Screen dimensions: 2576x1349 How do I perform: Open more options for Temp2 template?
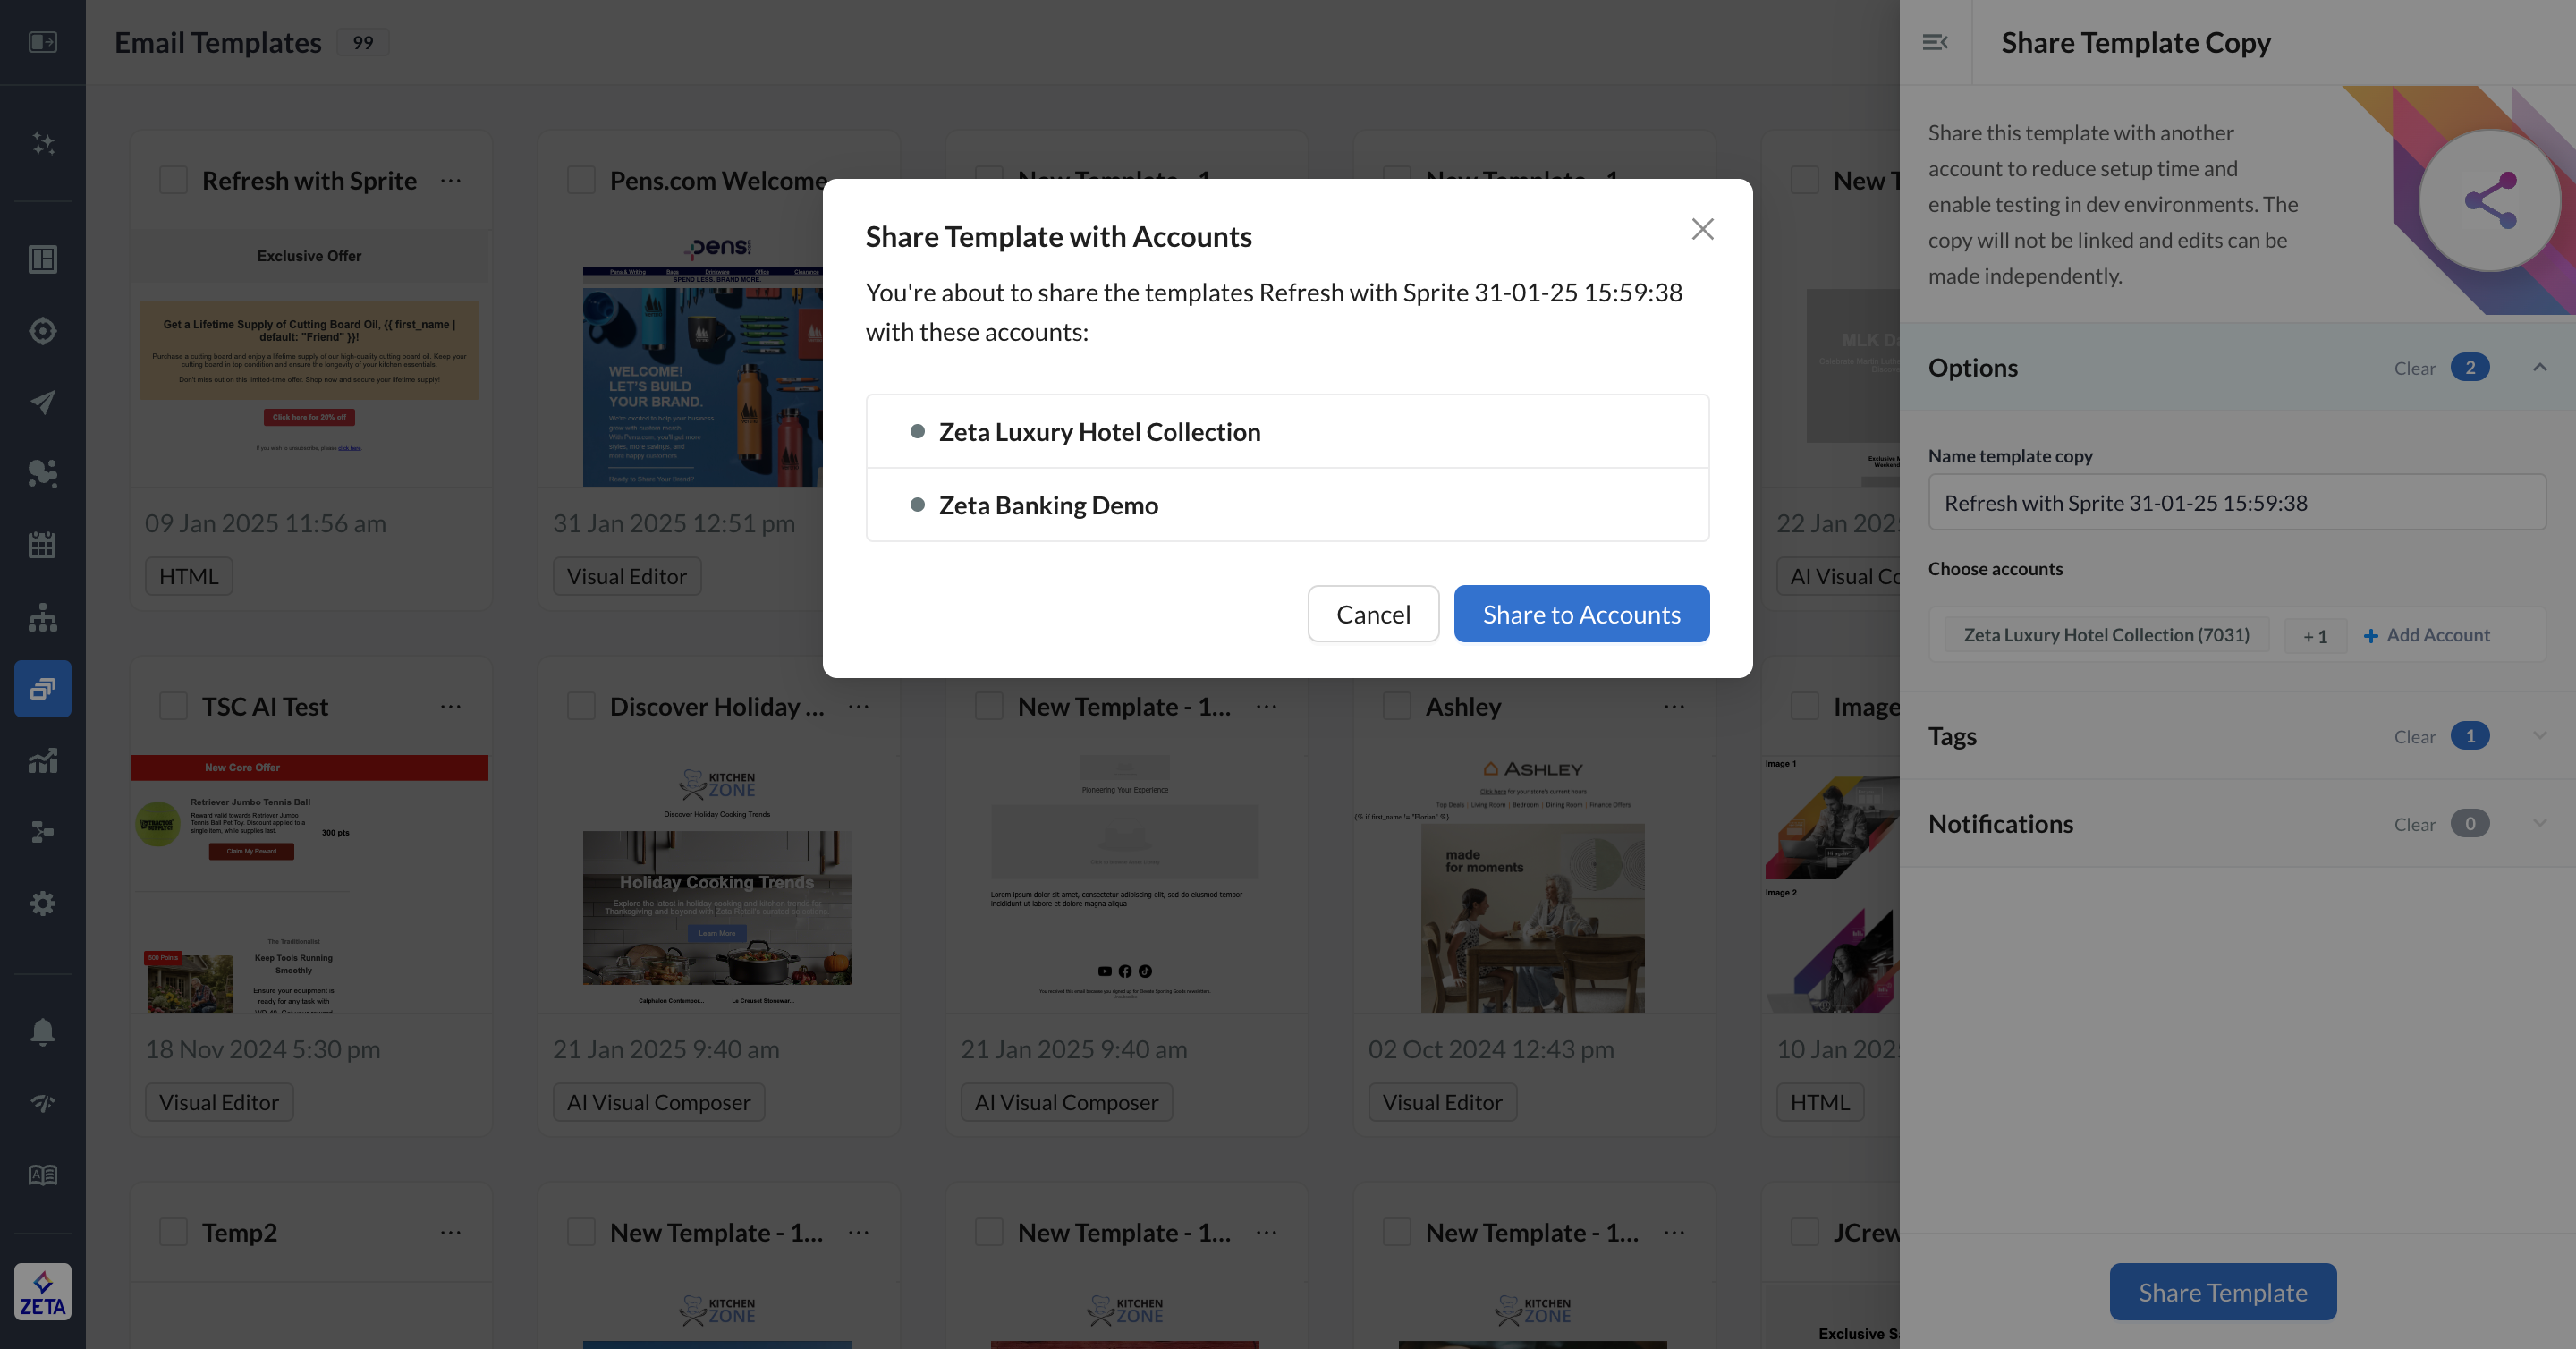451,1233
